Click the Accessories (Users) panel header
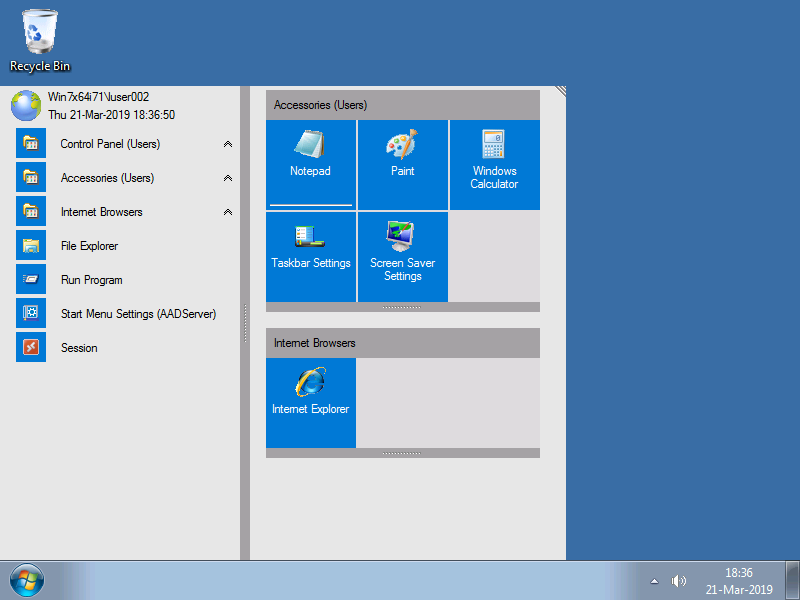This screenshot has width=800, height=600. point(402,105)
